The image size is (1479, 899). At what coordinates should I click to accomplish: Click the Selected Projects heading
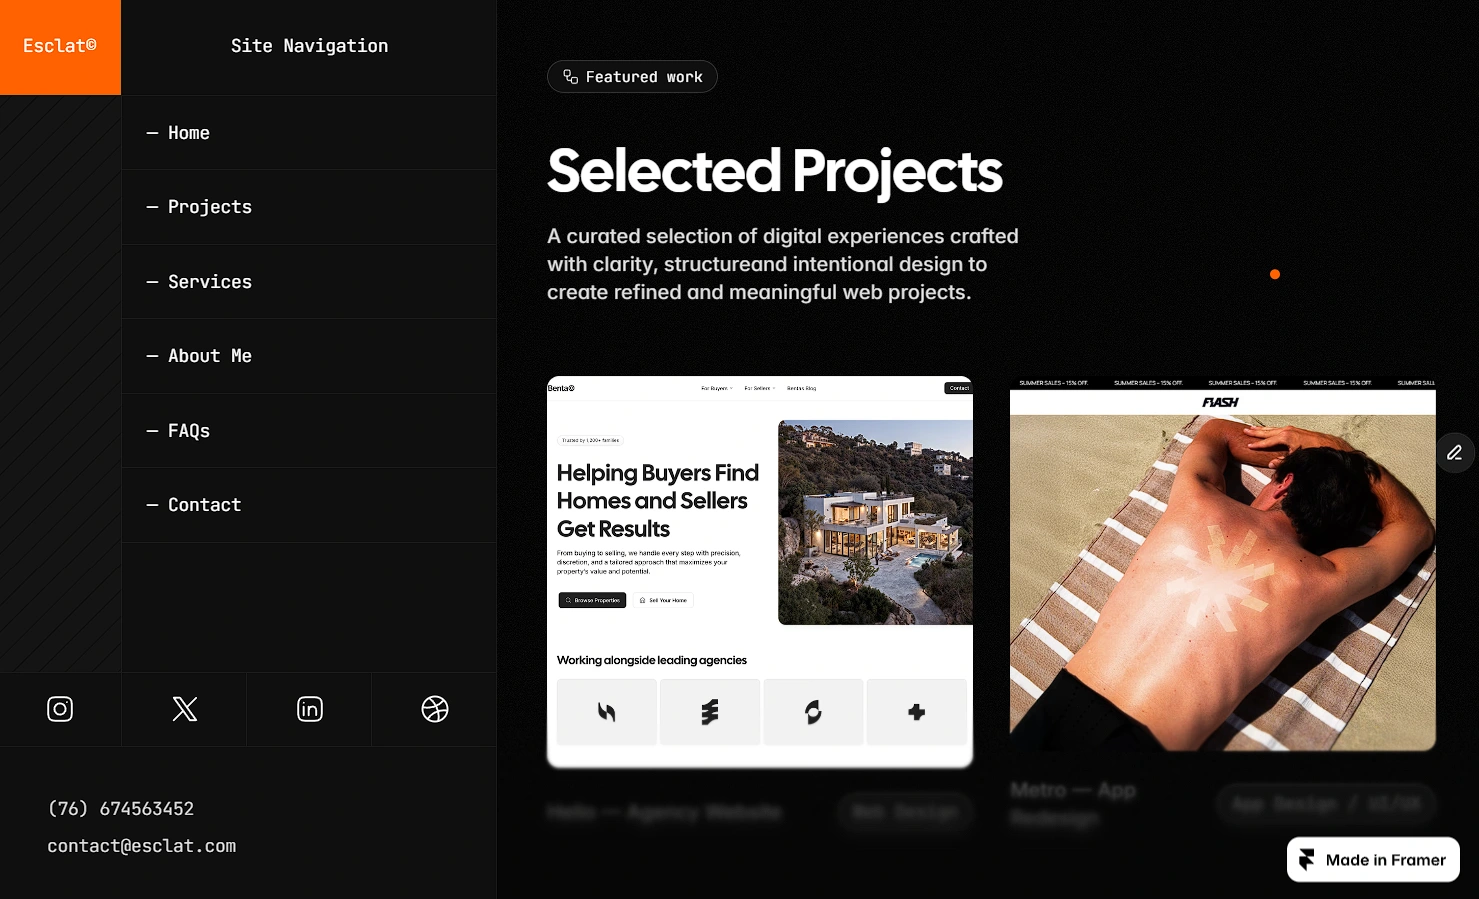coord(775,171)
